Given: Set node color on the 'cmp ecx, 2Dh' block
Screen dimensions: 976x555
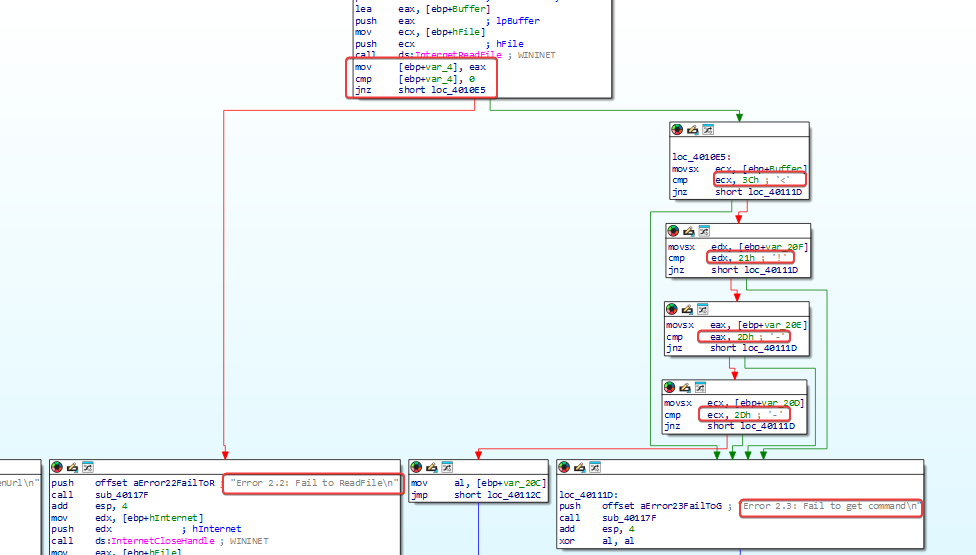Looking at the screenshot, I should pos(670,387).
